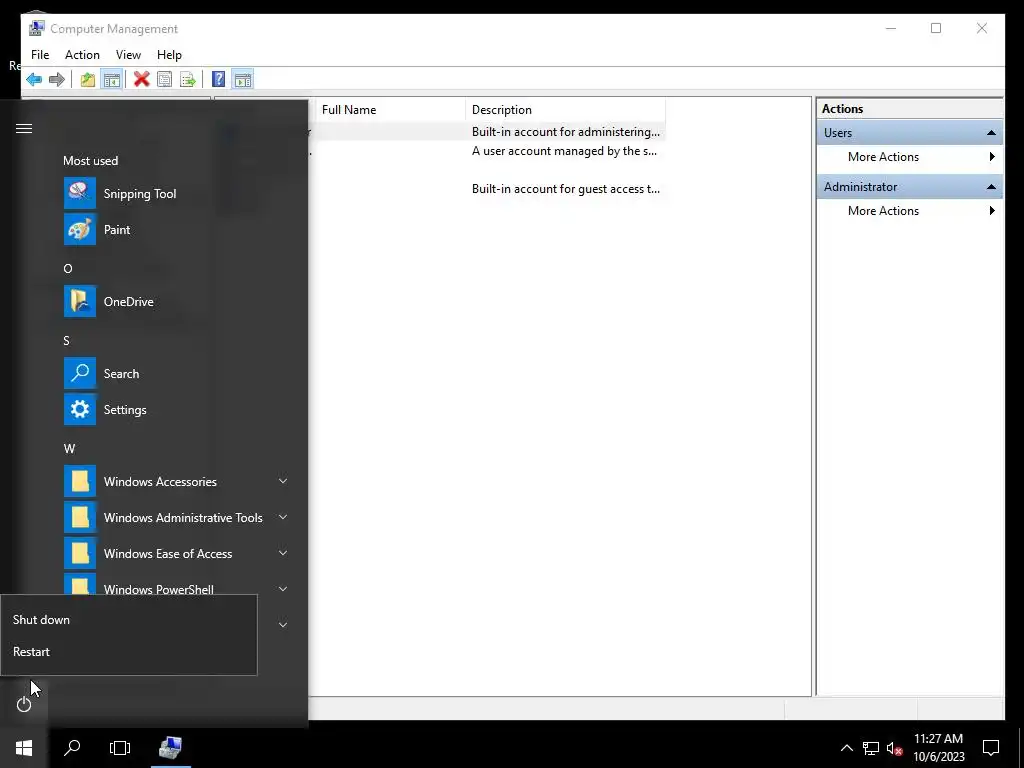This screenshot has height=768, width=1024.
Task: Click the Power icon in the Start menu
Action: coord(24,704)
